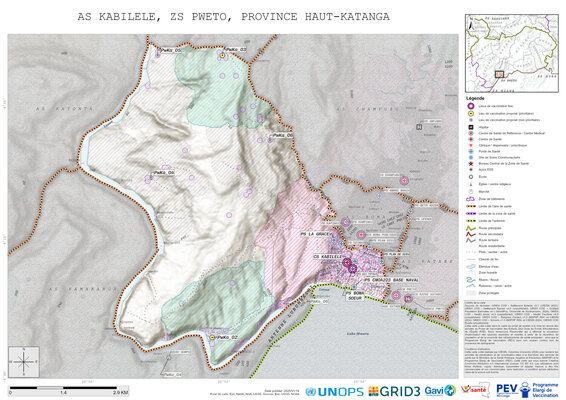Click the purple marker next to PeKo_05
Viewport: 566px width, 400px height.
tap(158, 54)
